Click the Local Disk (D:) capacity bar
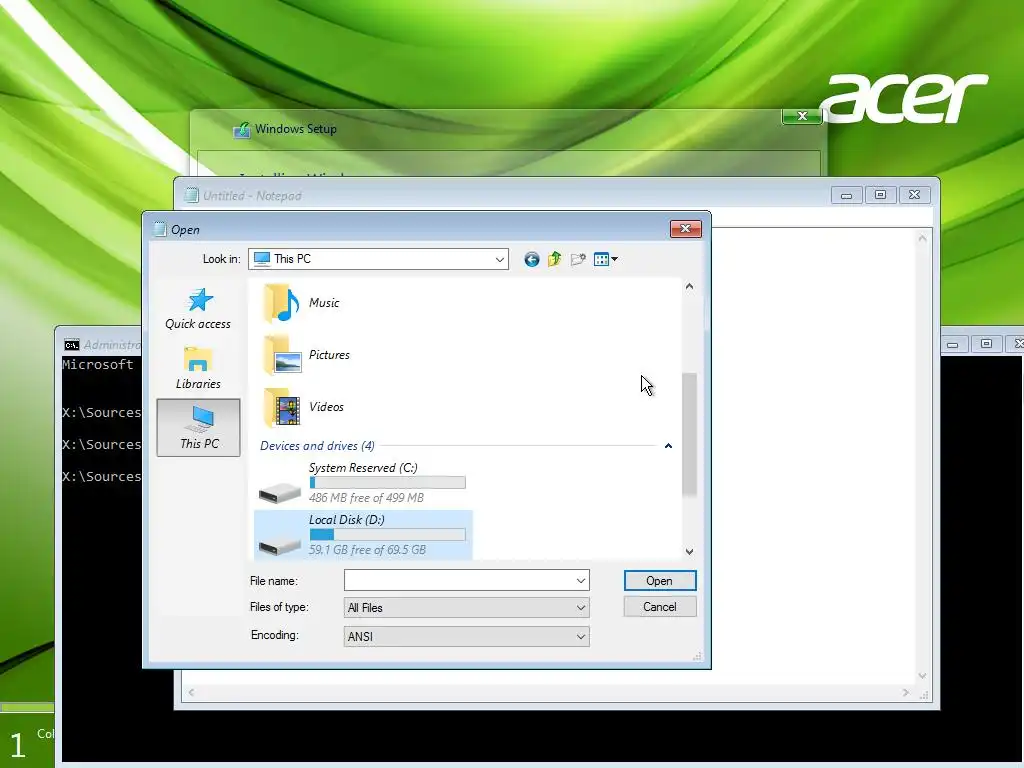1024x768 pixels. (x=388, y=535)
